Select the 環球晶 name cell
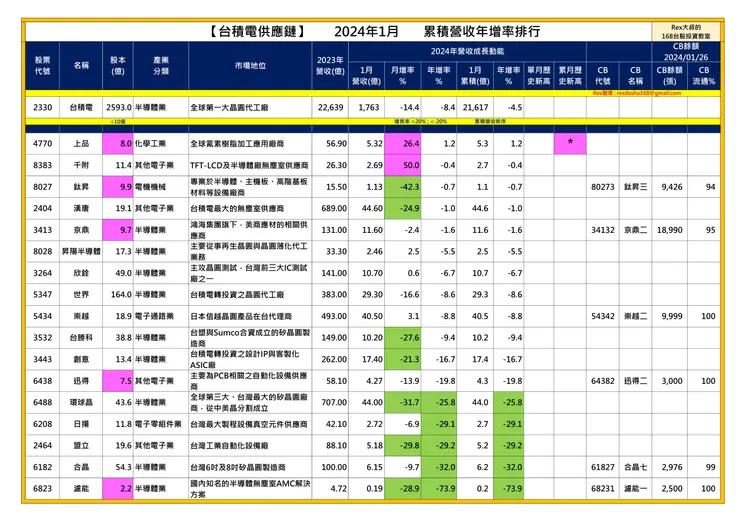Image resolution: width=740 pixels, height=523 pixels. 81,402
